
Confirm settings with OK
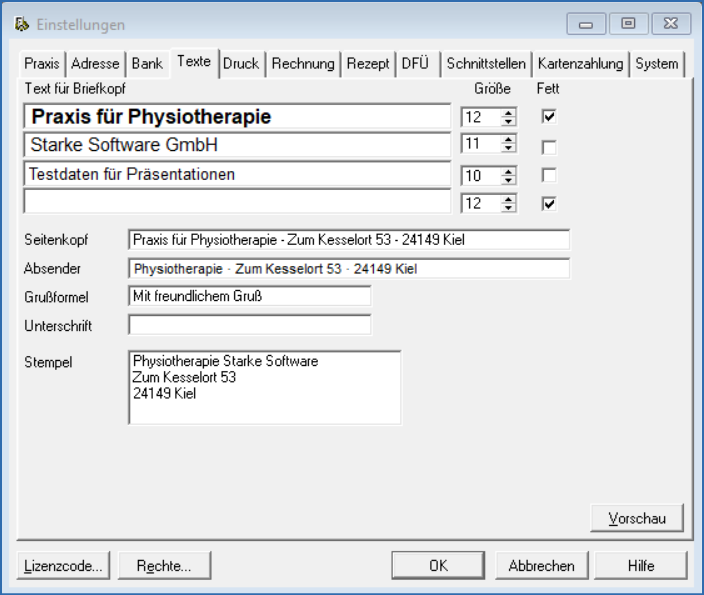pyautogui.click(x=438, y=565)
